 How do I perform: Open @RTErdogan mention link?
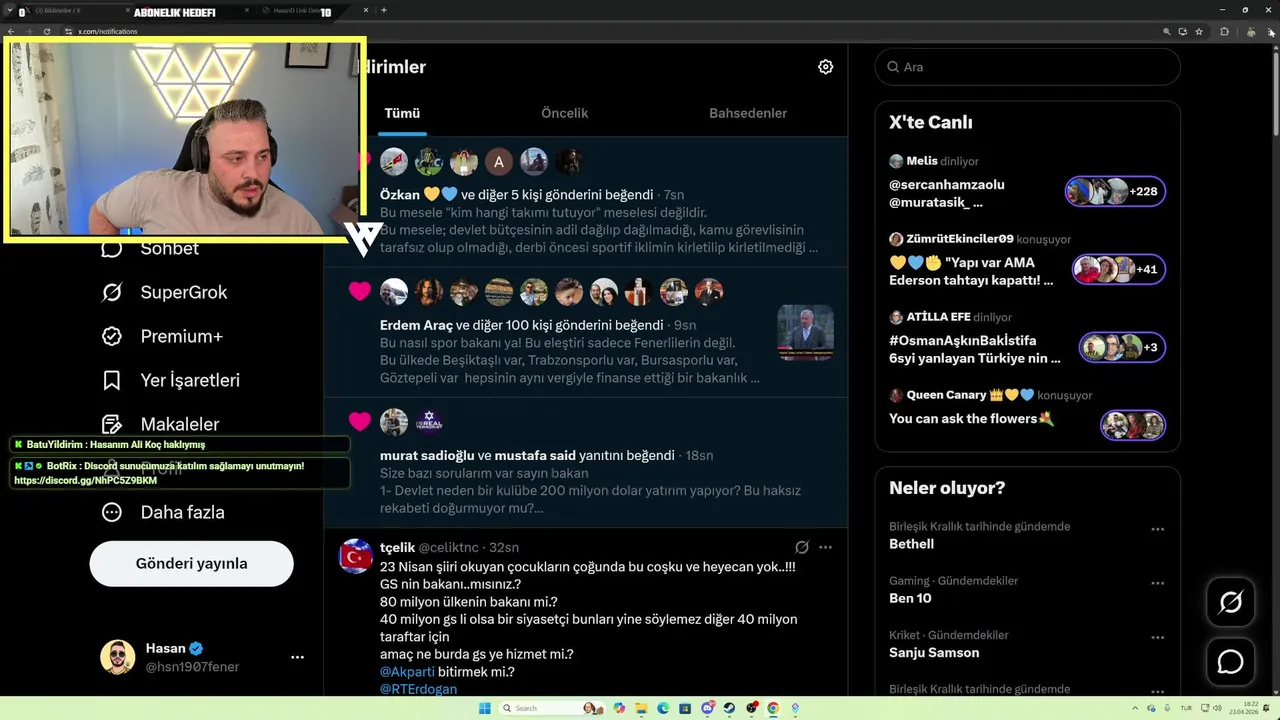pyautogui.click(x=418, y=689)
